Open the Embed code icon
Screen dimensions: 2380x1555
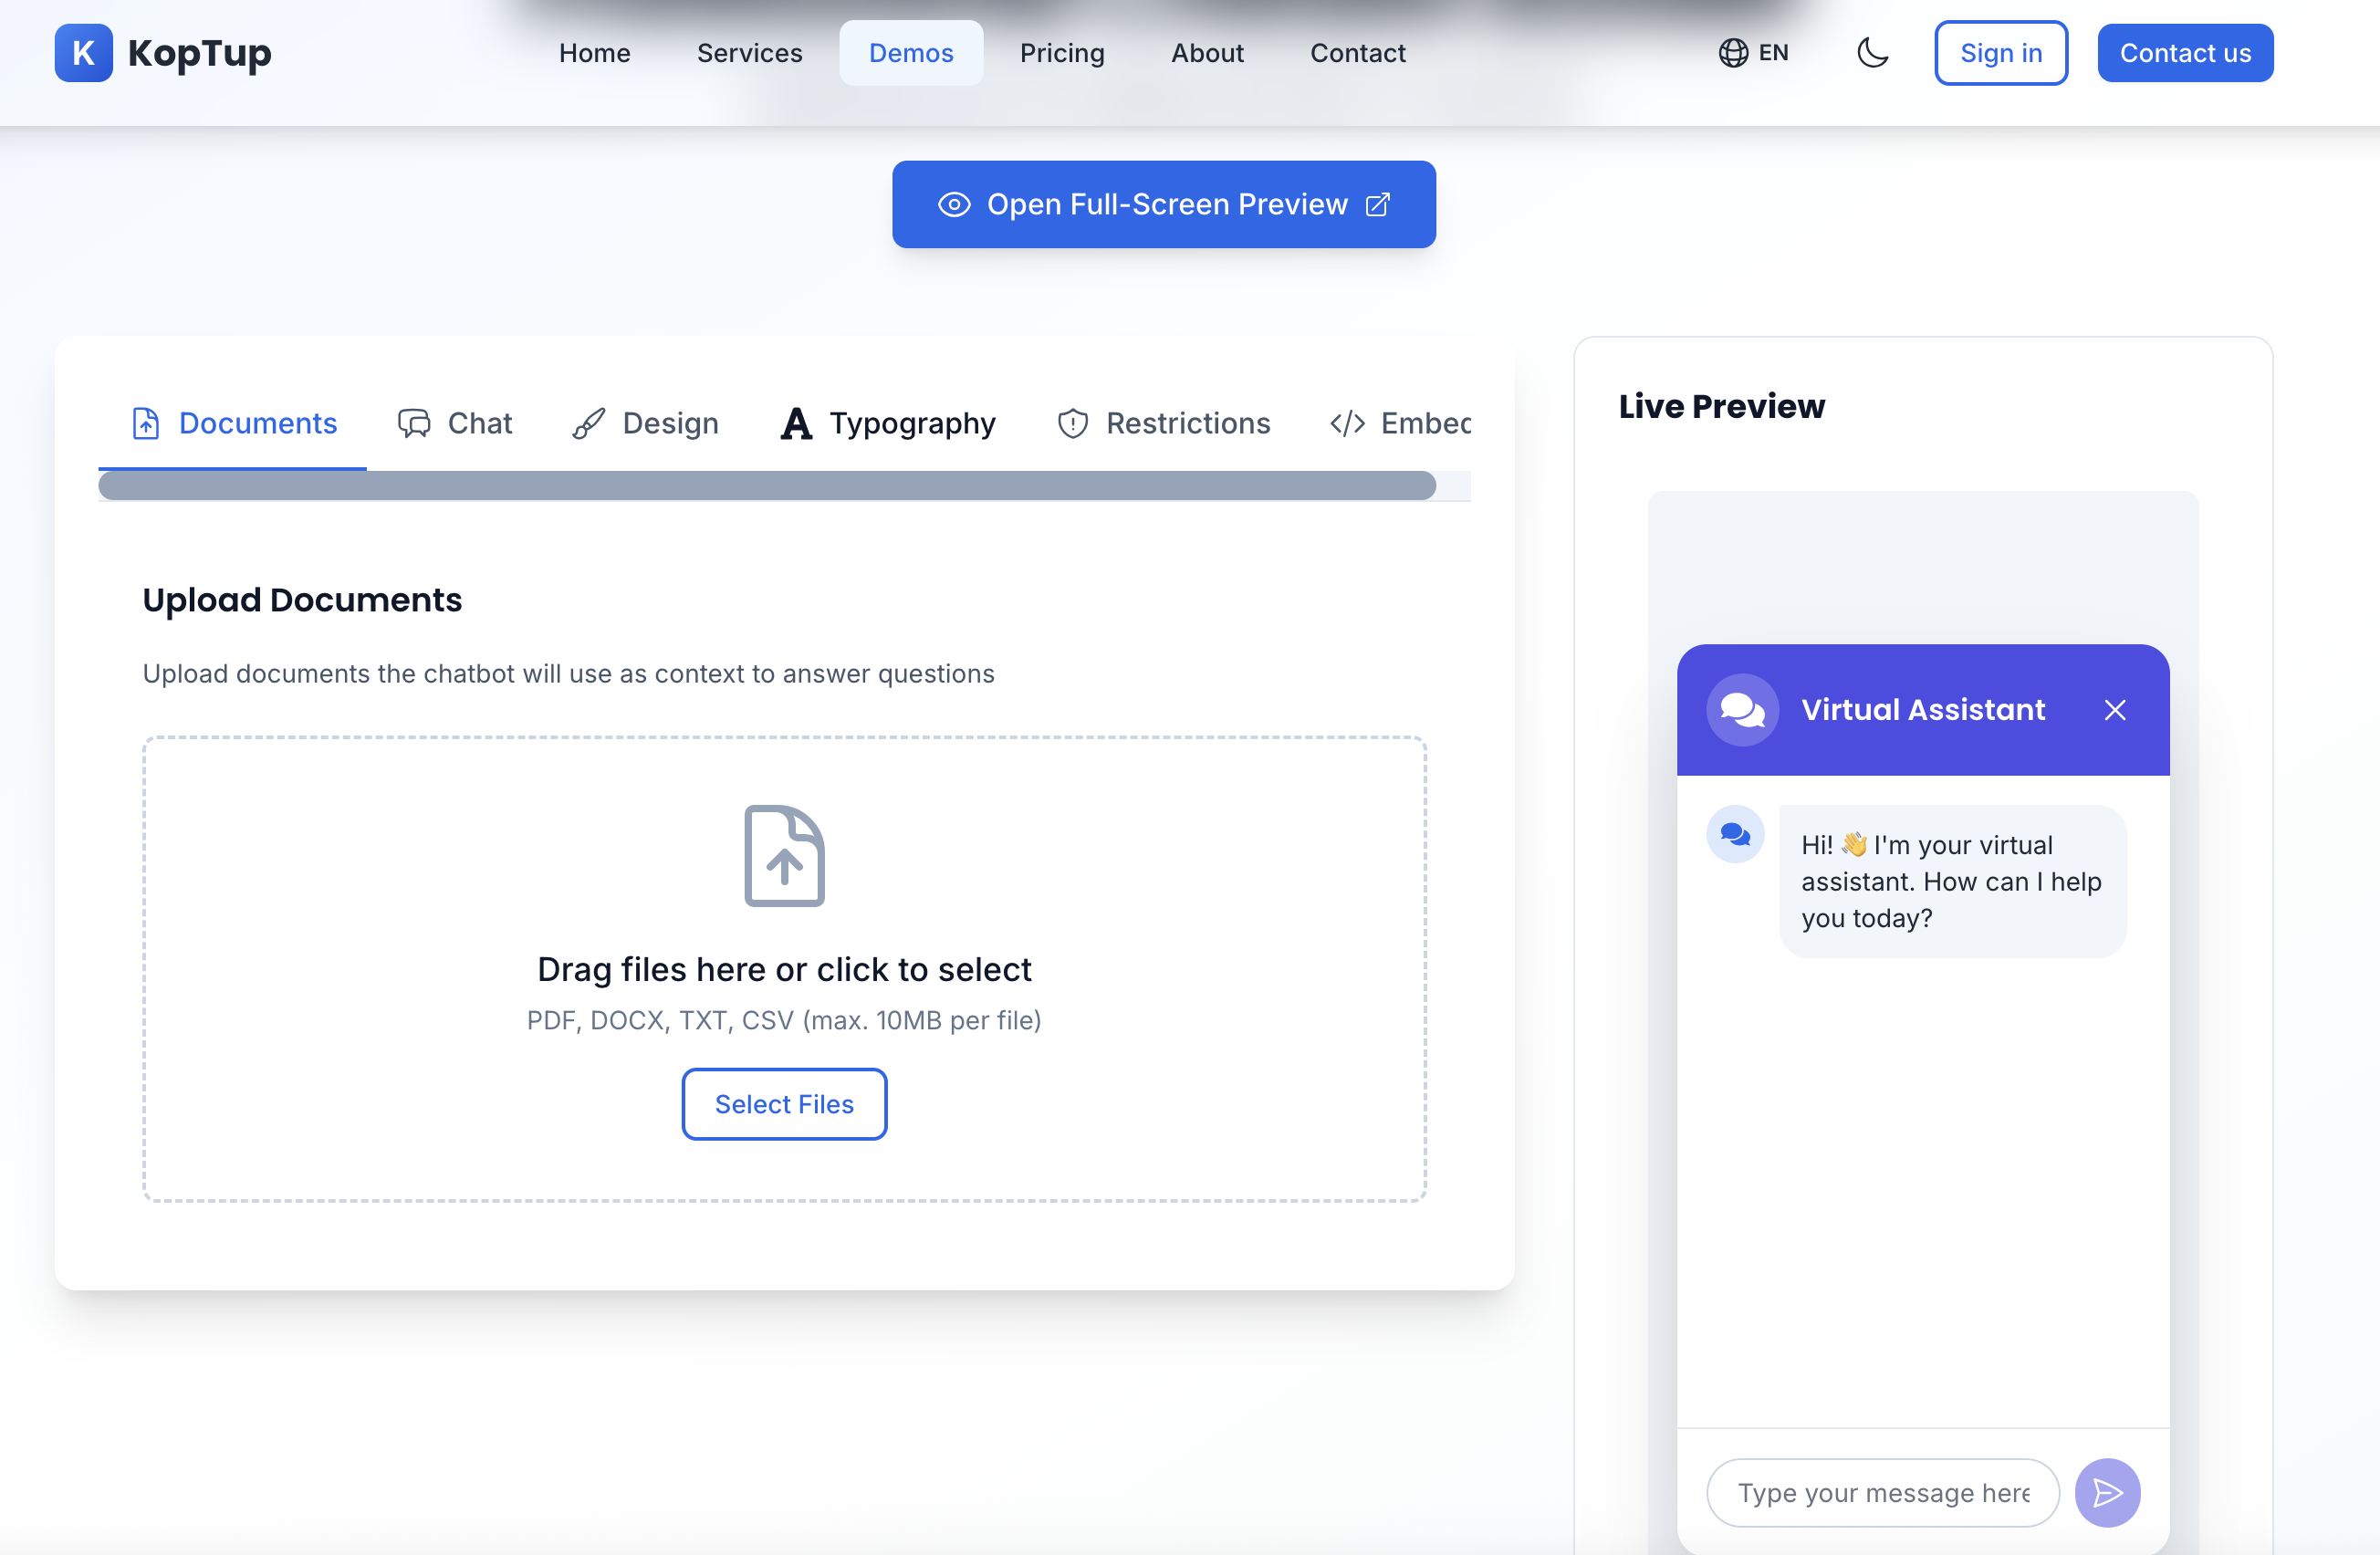click(1346, 423)
